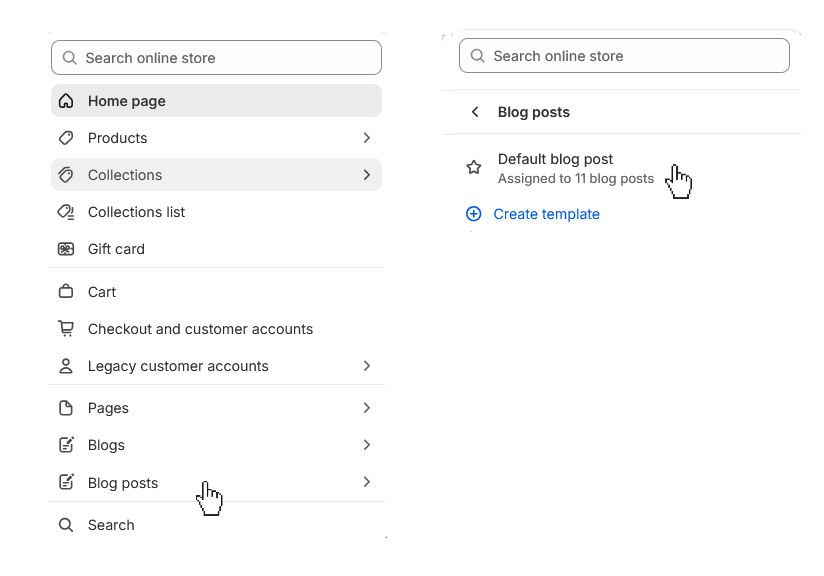Click the star icon beside Default blog post
Image resolution: width=824 pixels, height=576 pixels.
(474, 167)
